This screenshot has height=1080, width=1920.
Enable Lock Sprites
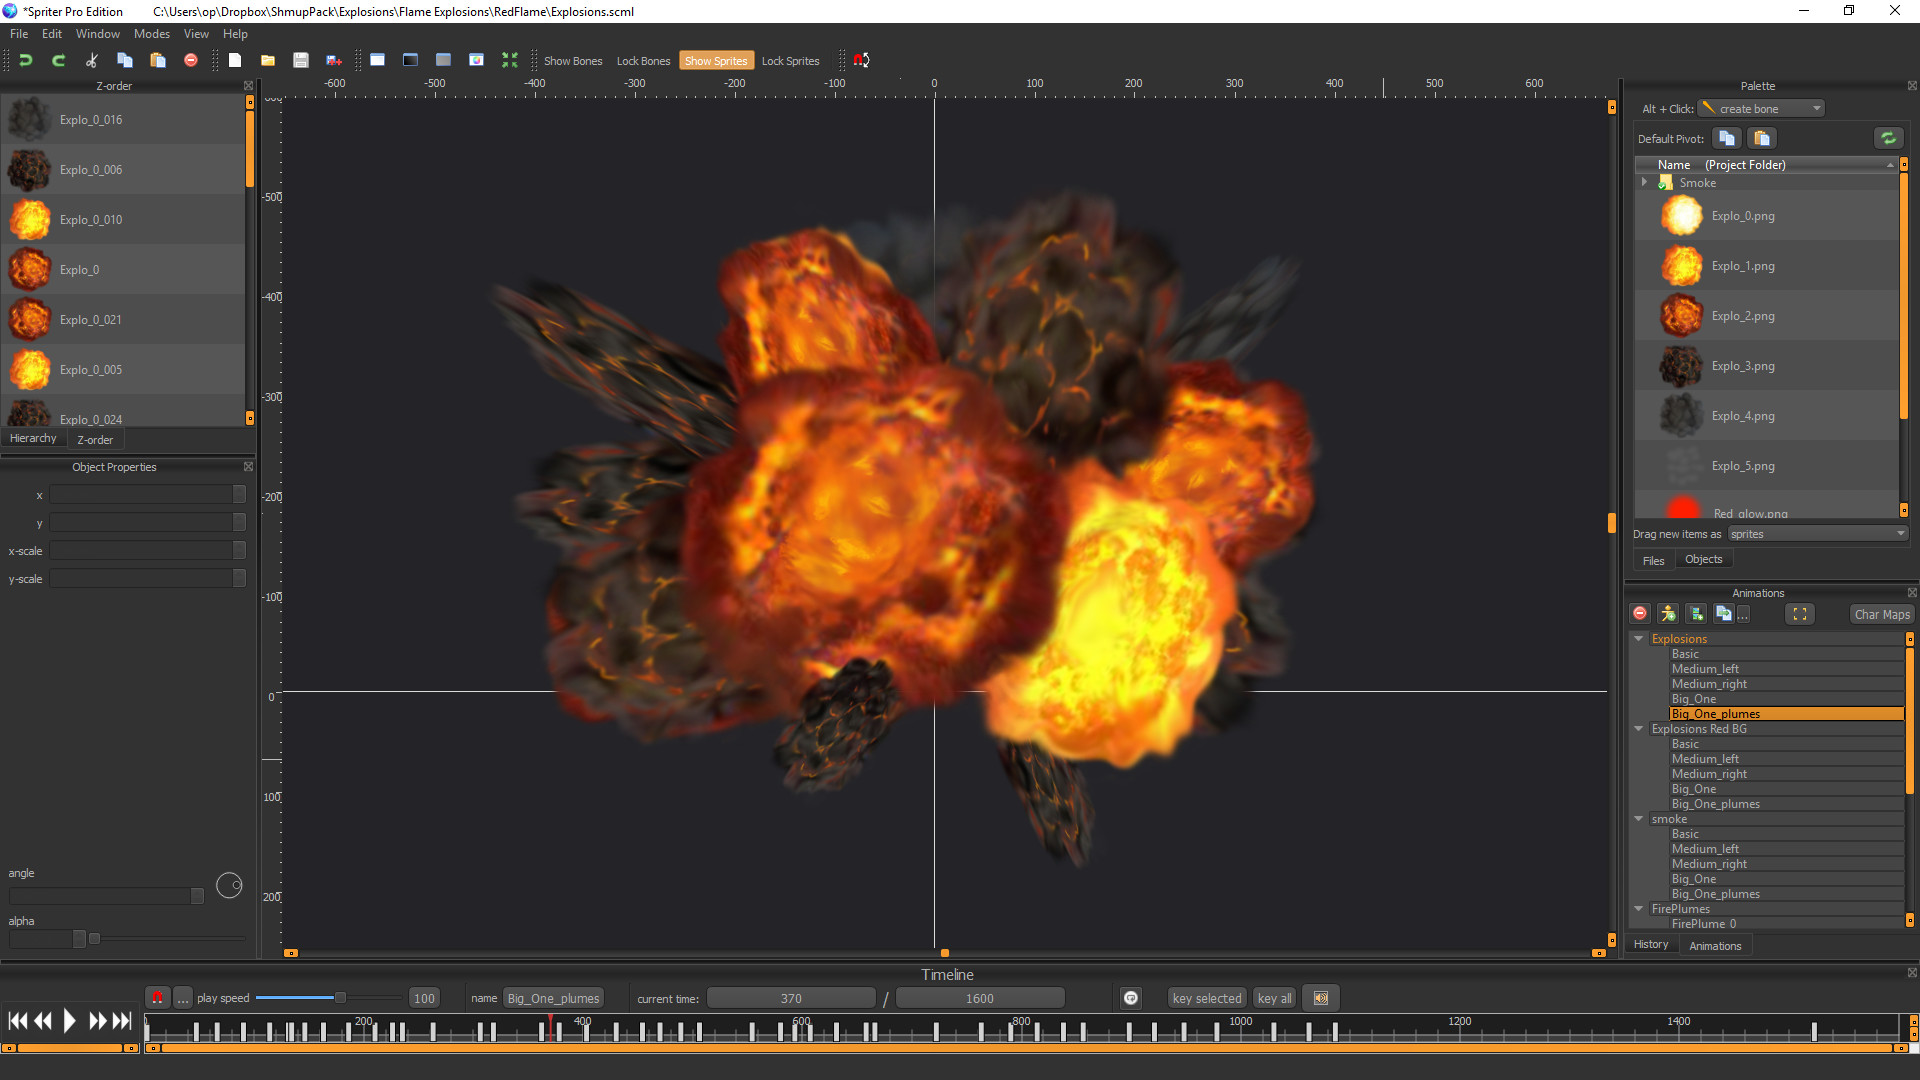(790, 60)
